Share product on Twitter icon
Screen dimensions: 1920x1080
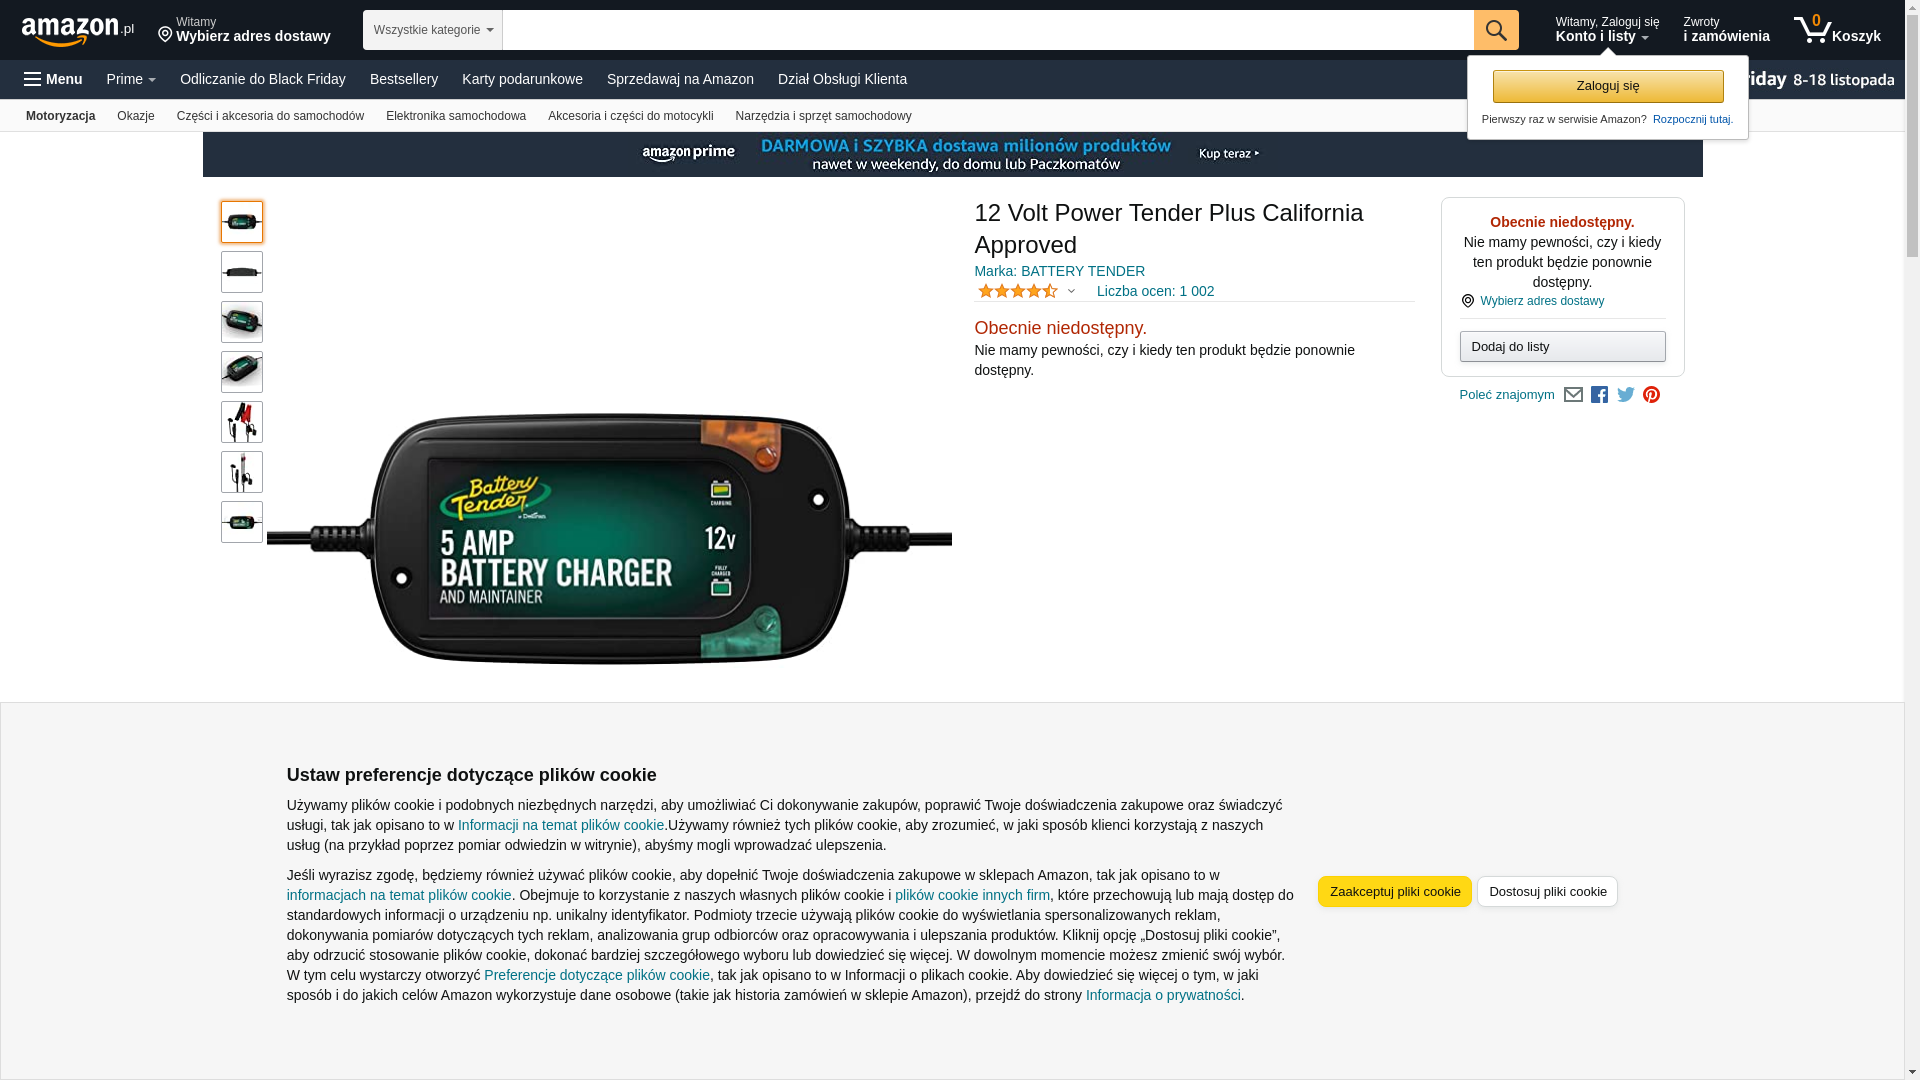(1626, 395)
